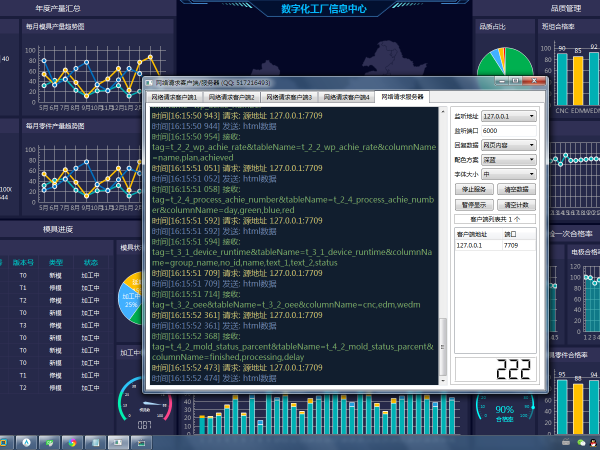Open the 配色方案 dropdown showing 深蓝

509,159
